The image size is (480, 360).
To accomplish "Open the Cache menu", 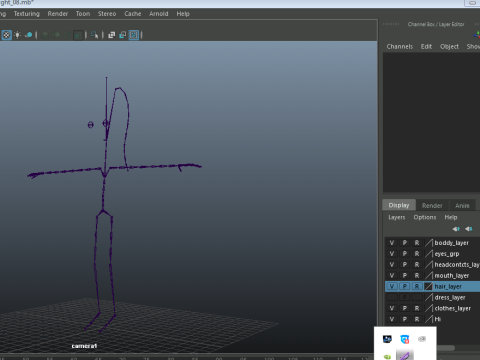I will pyautogui.click(x=133, y=14).
